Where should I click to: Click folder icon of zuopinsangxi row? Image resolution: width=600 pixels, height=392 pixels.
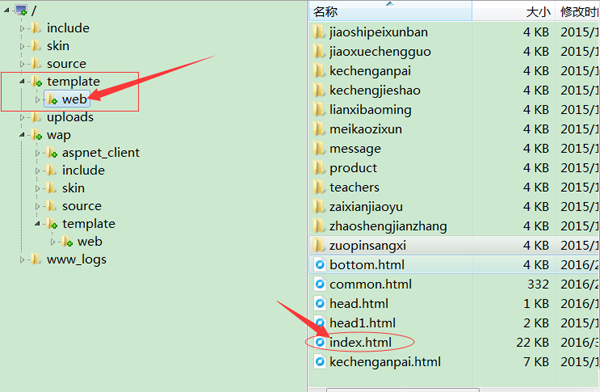pos(318,245)
